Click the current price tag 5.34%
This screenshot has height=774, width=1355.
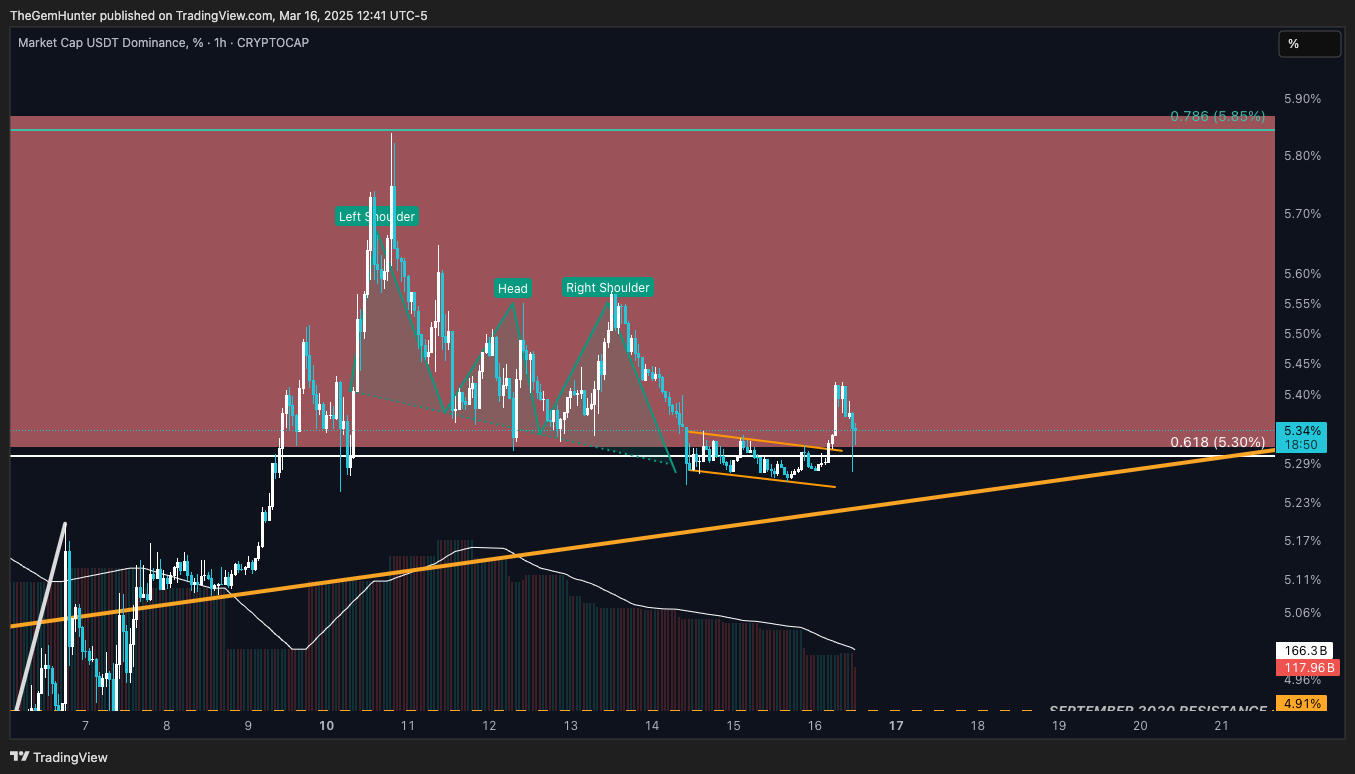coord(1301,437)
